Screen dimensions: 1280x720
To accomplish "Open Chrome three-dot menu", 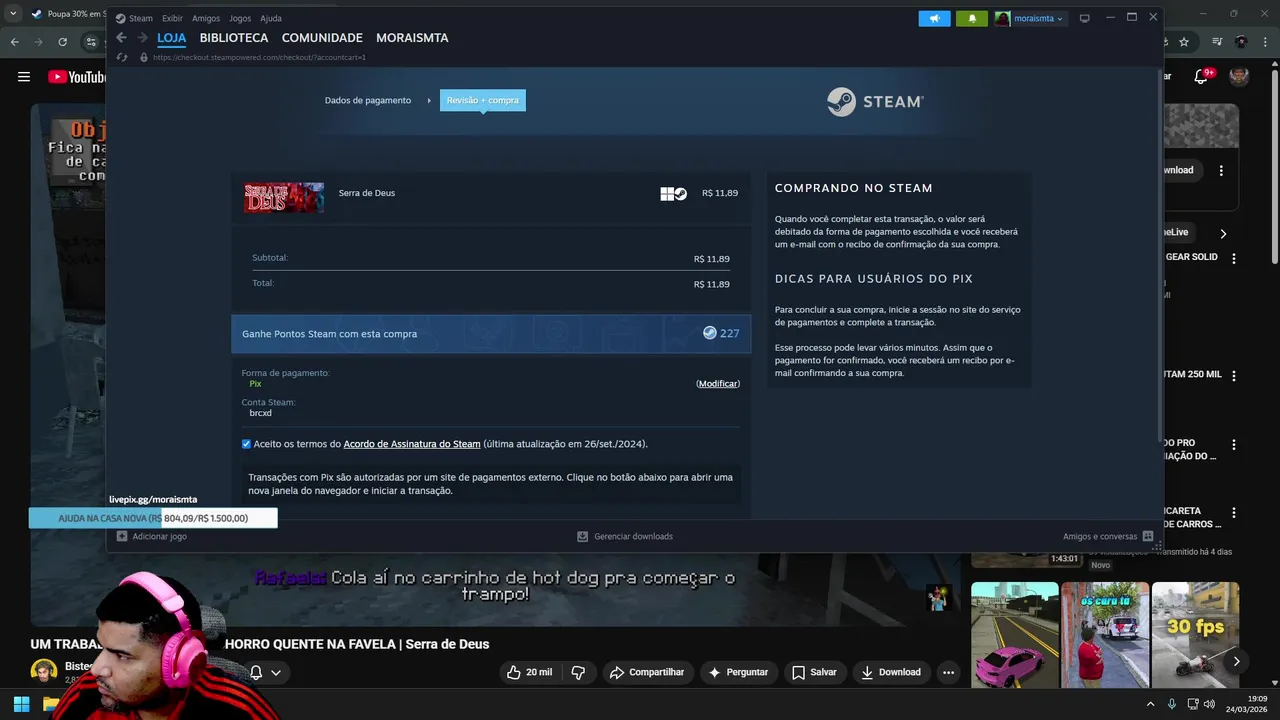I will coord(1266,42).
